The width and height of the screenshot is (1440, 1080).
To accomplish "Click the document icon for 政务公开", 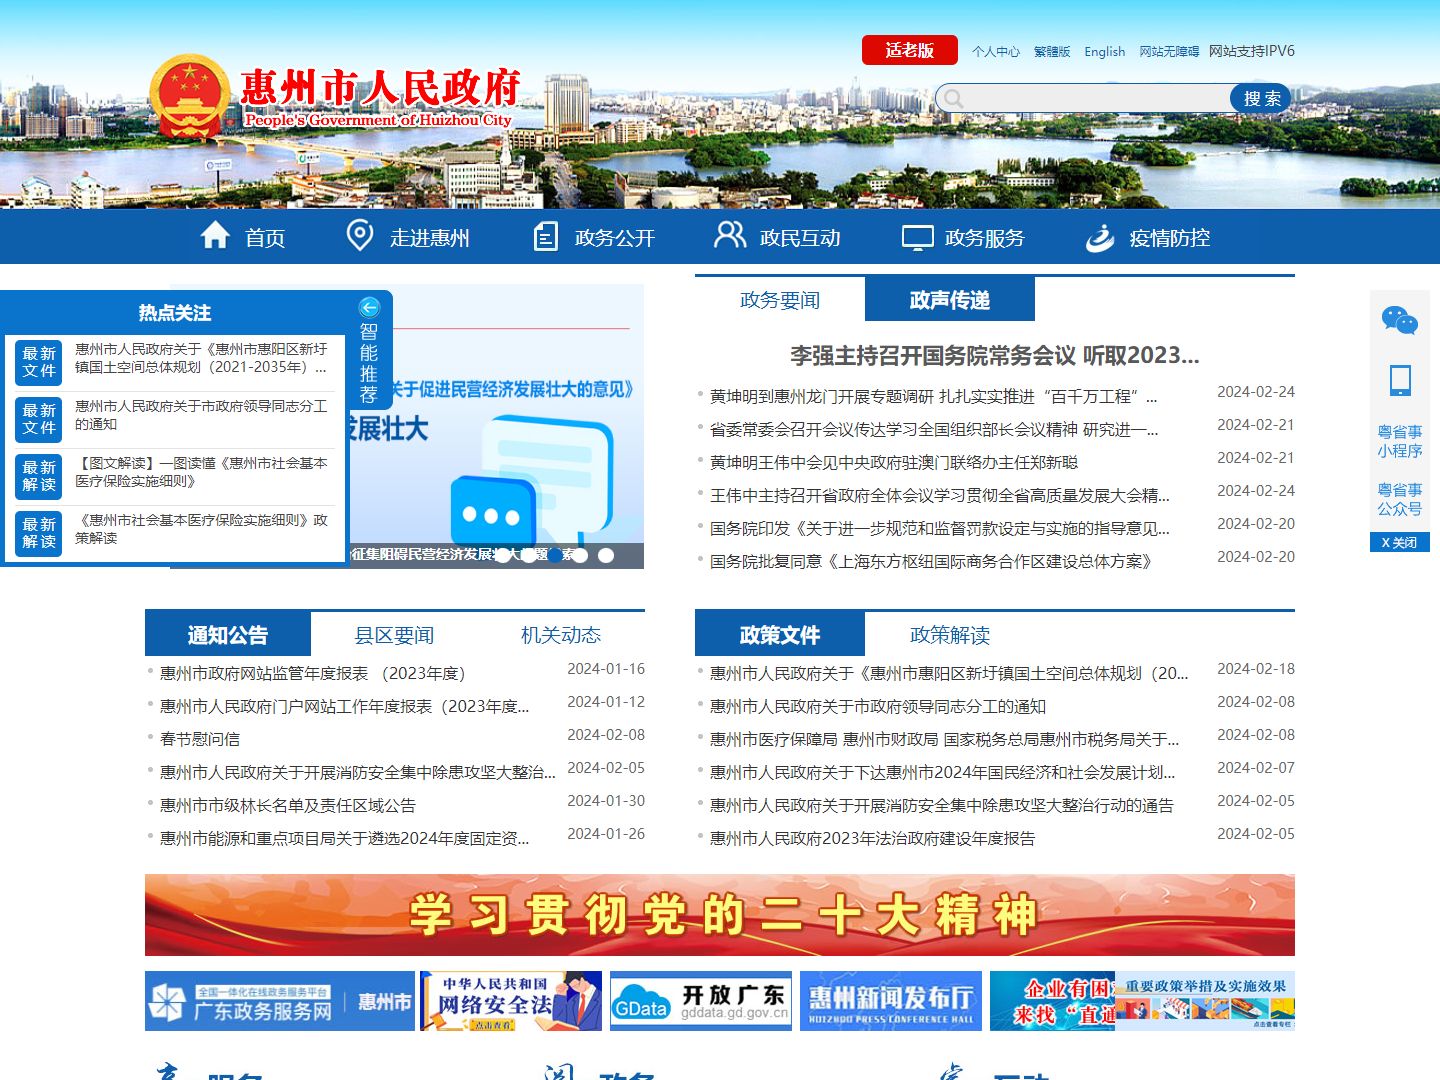I will click(545, 236).
